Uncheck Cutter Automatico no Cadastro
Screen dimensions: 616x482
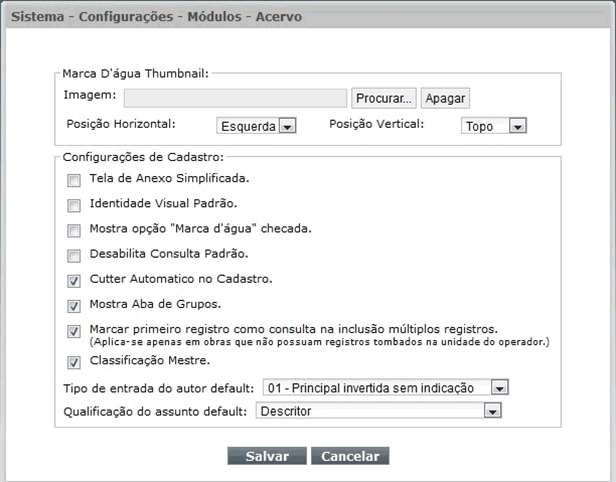[x=74, y=281]
